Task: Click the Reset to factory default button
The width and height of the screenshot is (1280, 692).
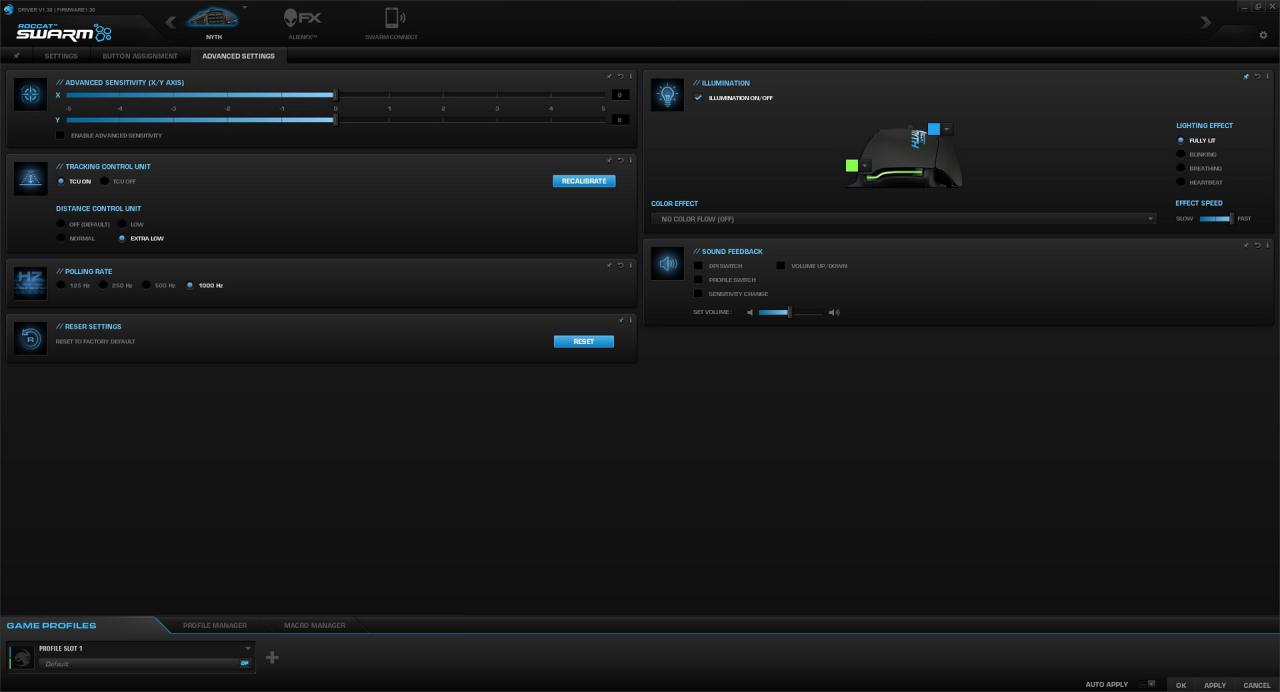Action: point(584,341)
